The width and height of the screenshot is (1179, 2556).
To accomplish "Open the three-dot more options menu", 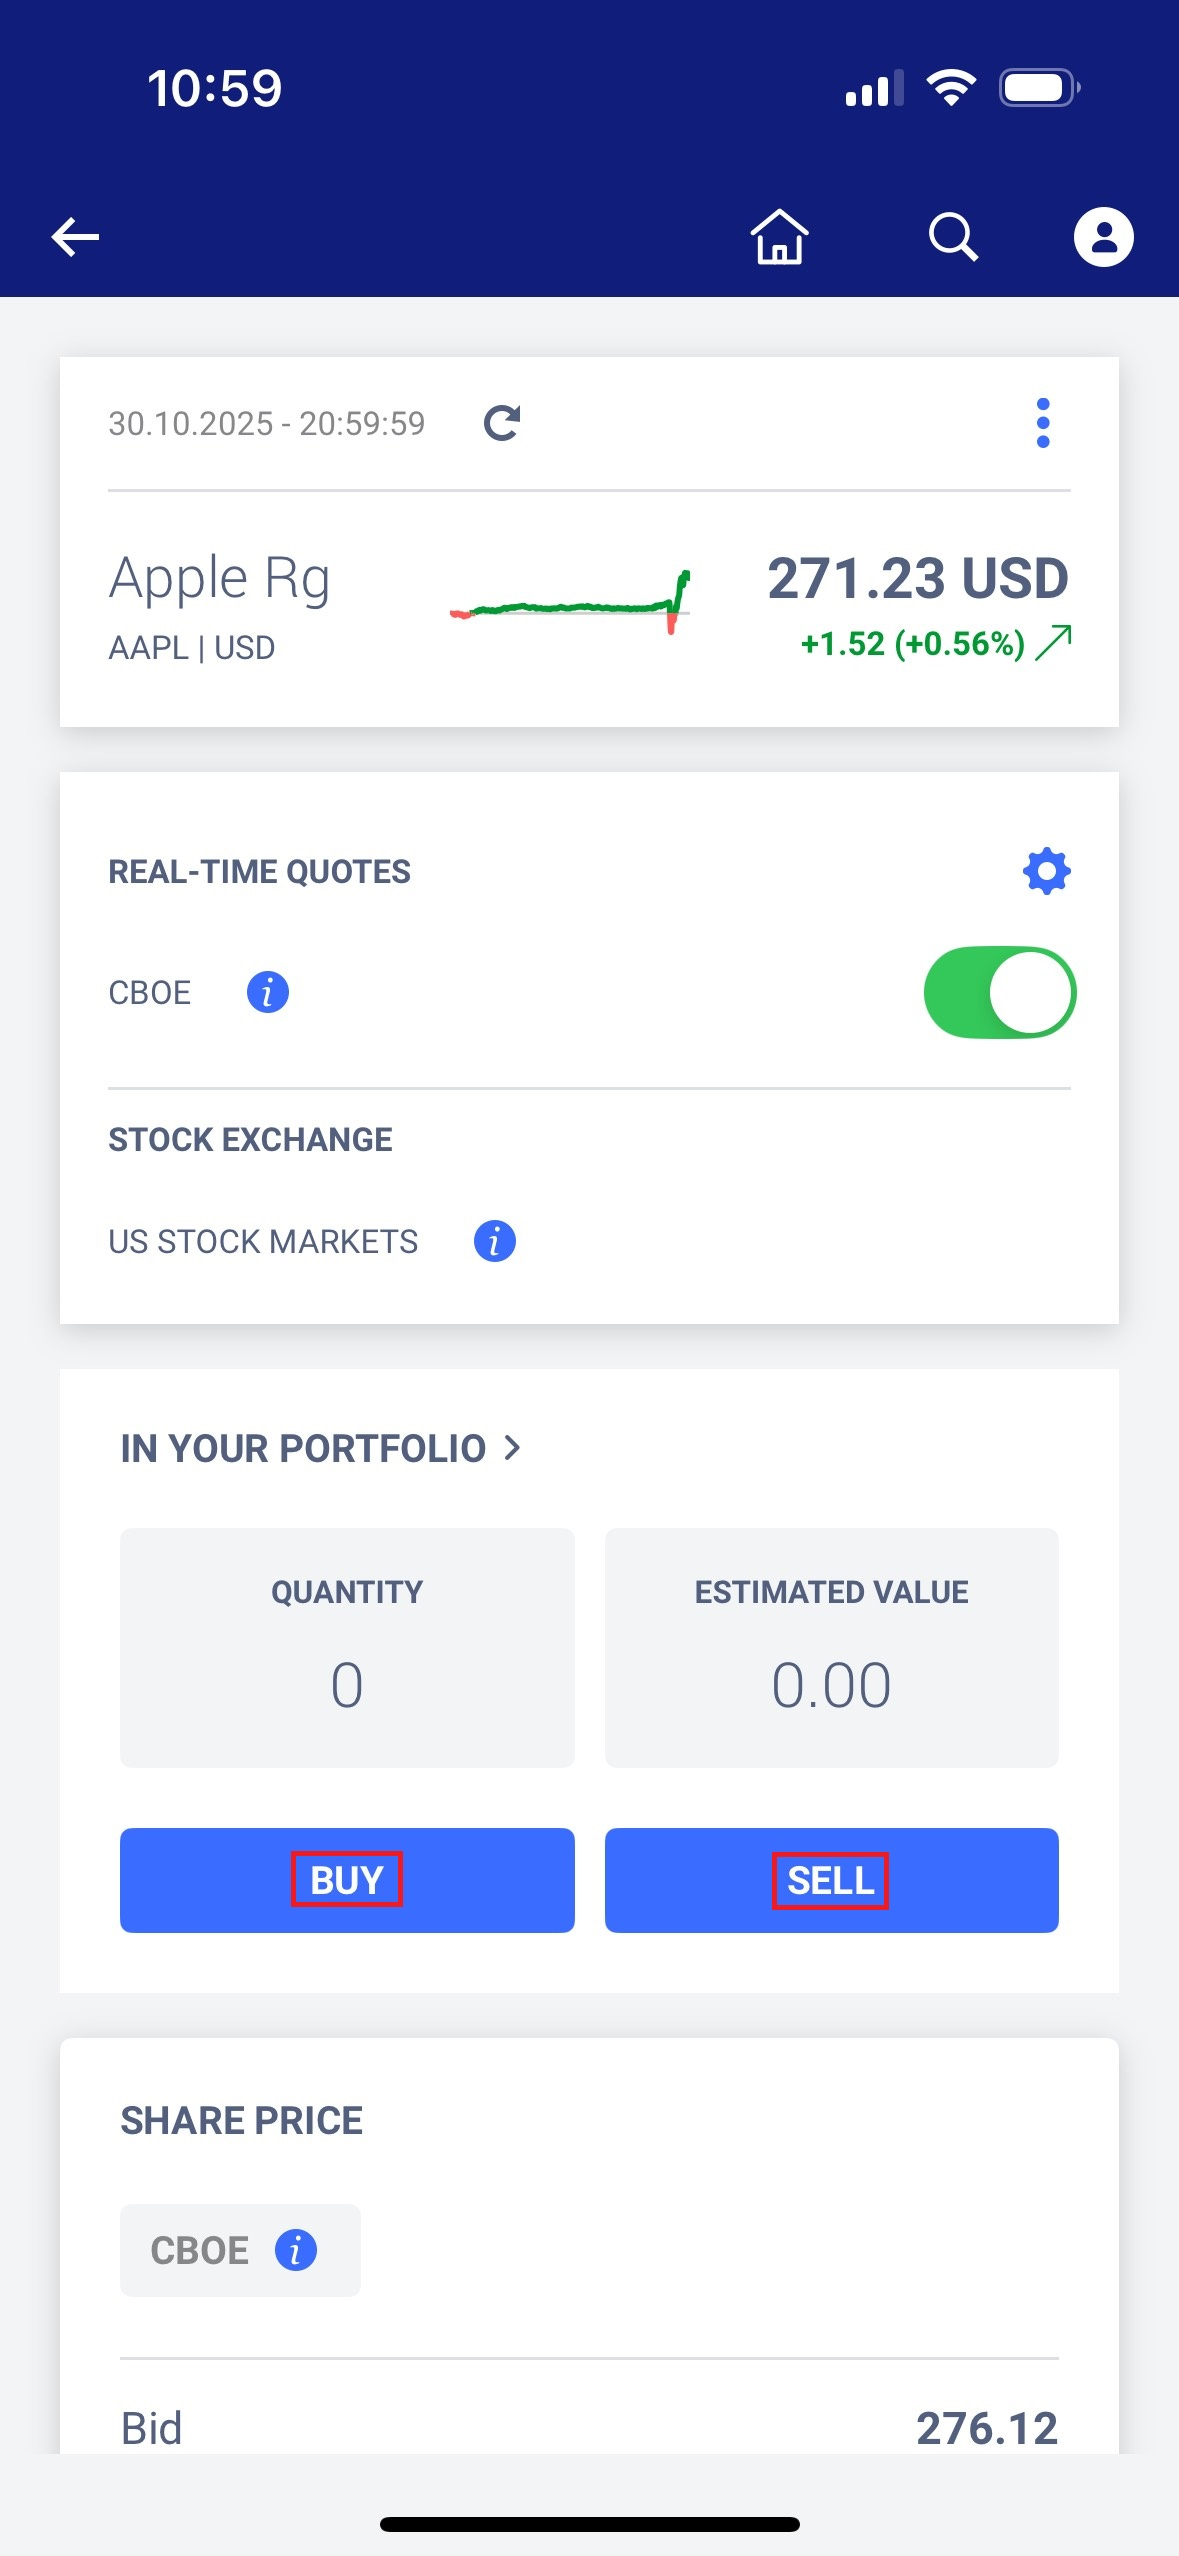I will click(x=1043, y=423).
